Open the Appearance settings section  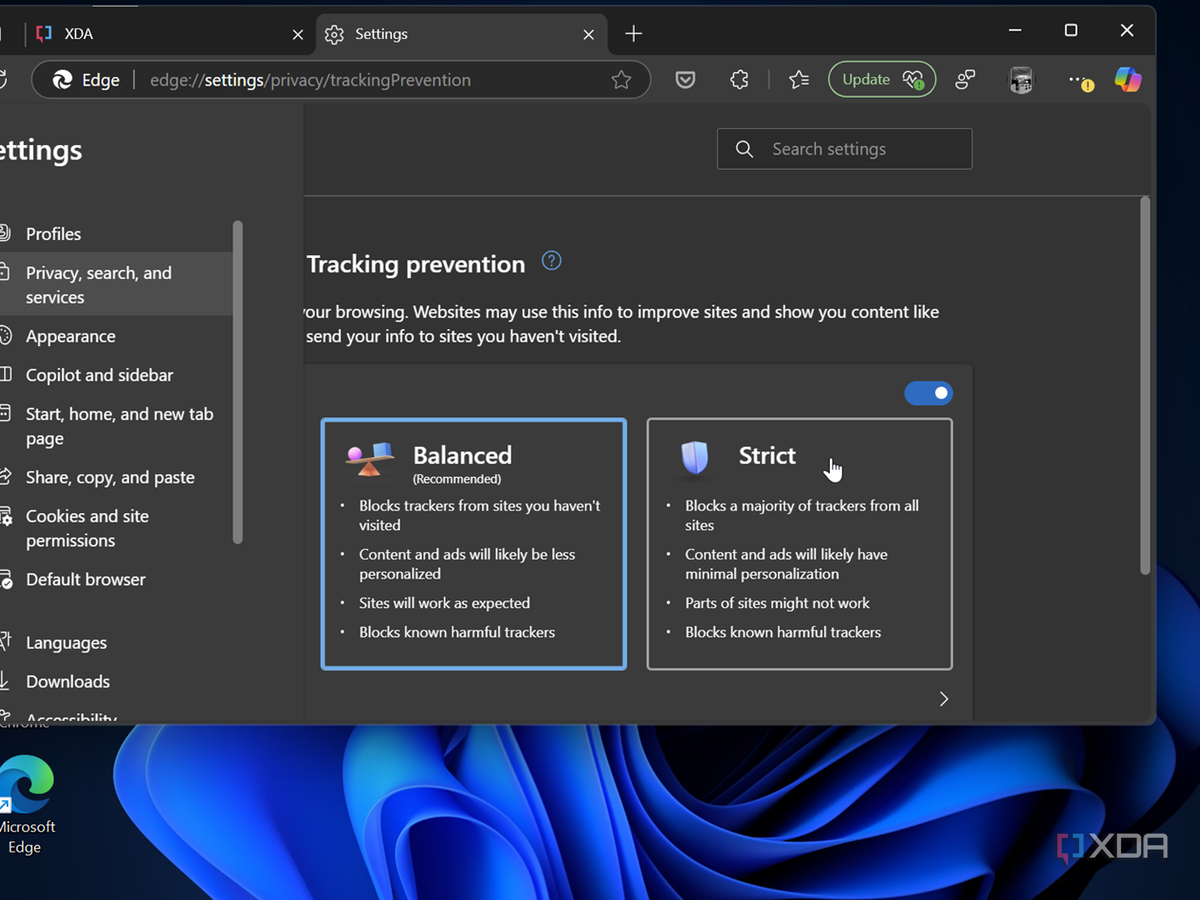coord(70,336)
